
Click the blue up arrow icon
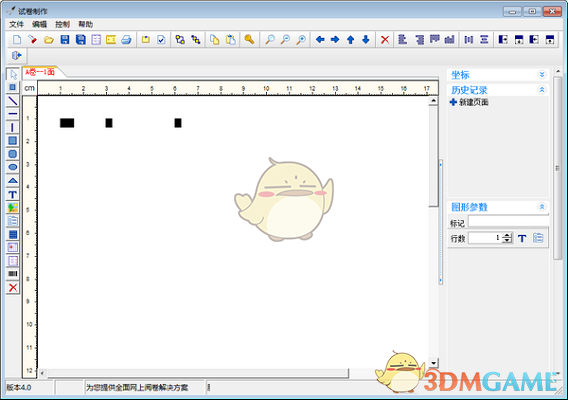pyautogui.click(x=350, y=39)
